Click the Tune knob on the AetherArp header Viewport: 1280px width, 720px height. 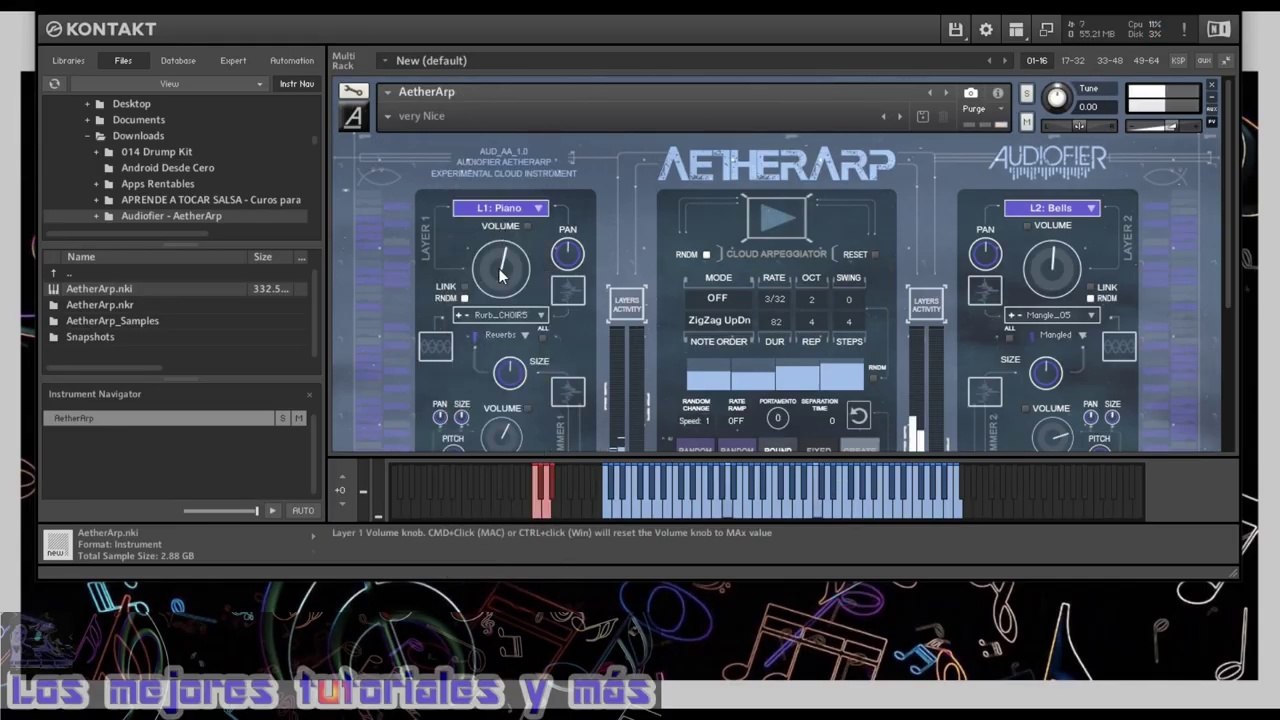point(1056,97)
